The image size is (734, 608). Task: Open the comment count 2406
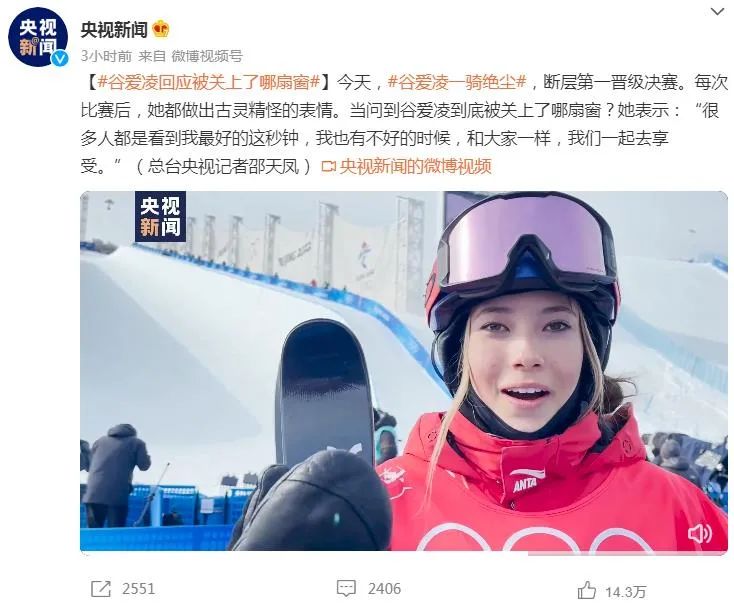384,589
